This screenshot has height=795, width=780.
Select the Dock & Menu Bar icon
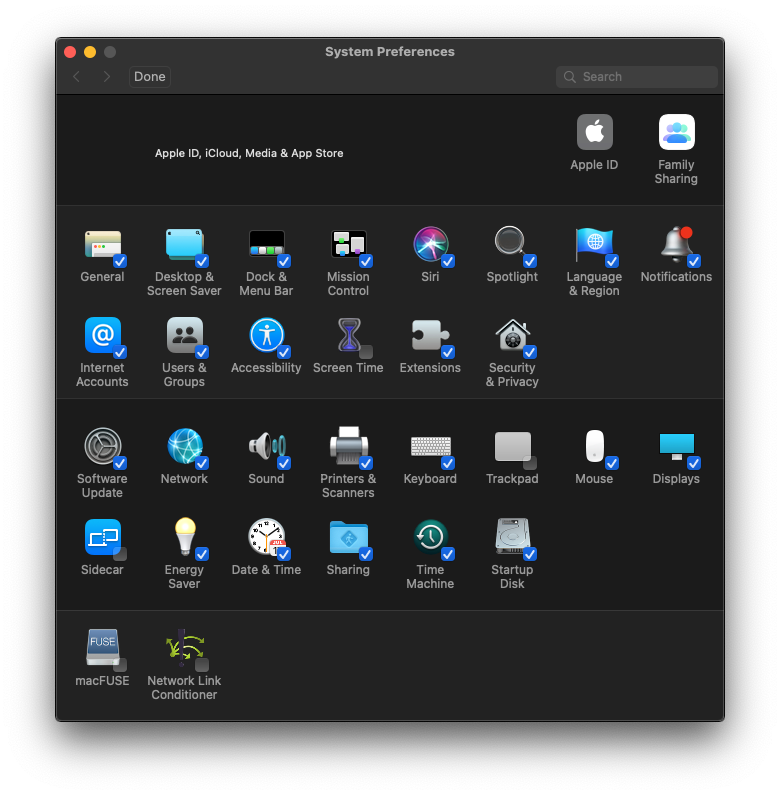click(x=266, y=244)
